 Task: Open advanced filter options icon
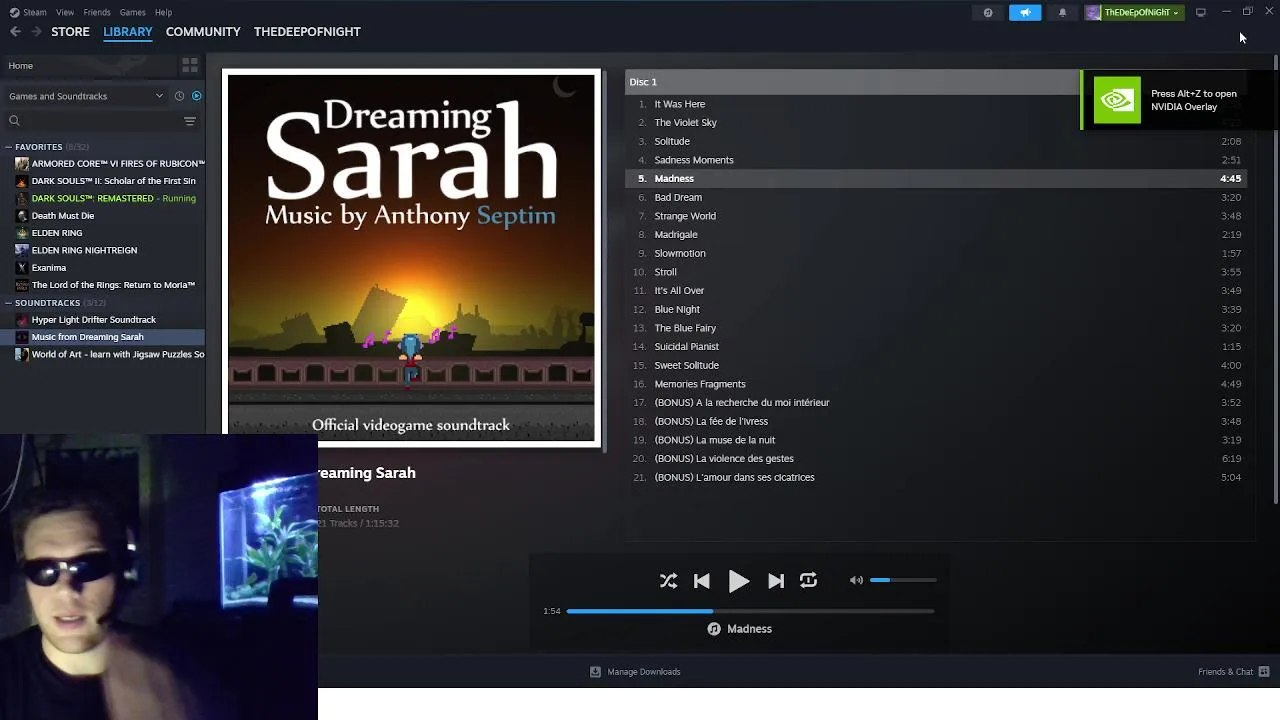coord(189,121)
